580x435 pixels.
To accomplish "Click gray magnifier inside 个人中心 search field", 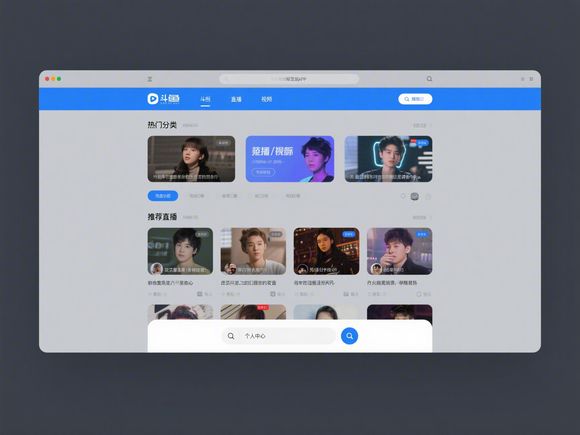I will pyautogui.click(x=231, y=336).
